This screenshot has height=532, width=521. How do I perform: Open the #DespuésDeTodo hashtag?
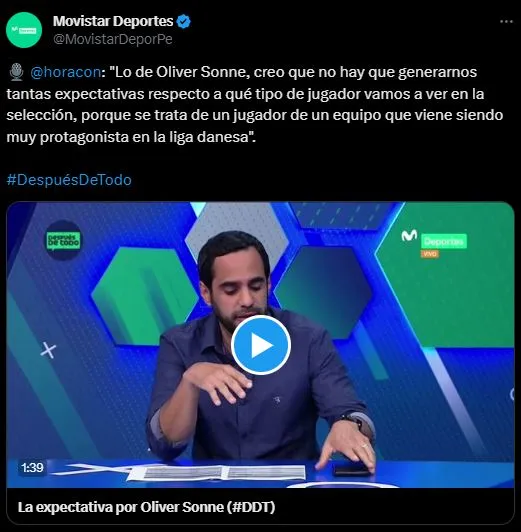[69, 180]
